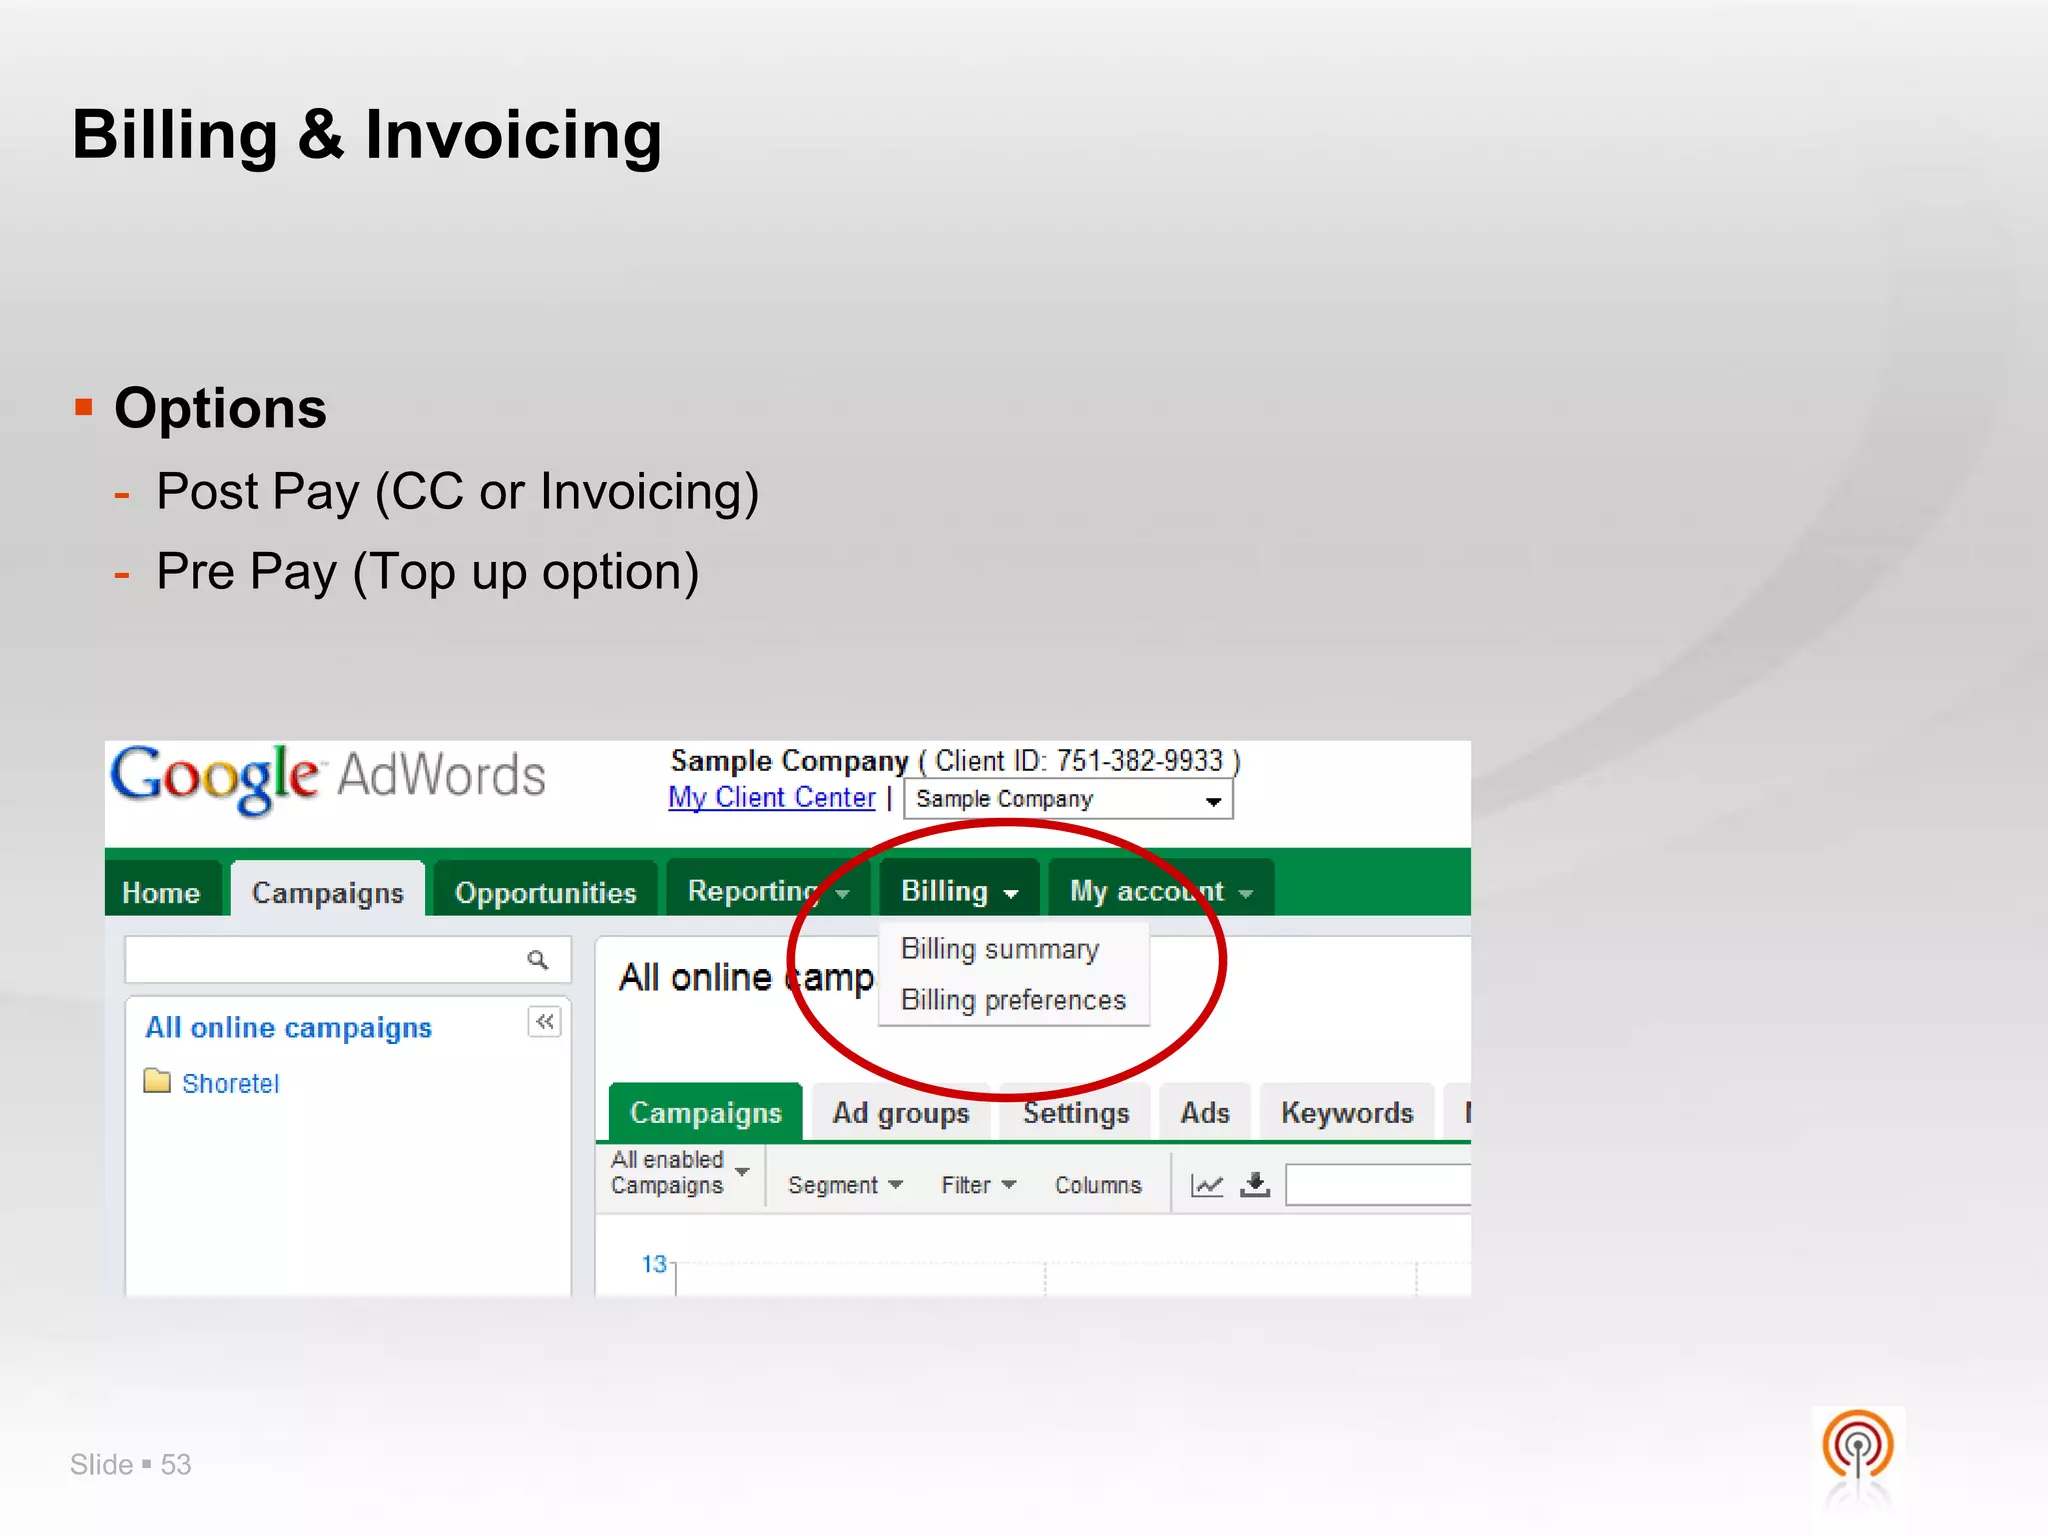This screenshot has width=2048, height=1536.
Task: Click the Slide 53 footer label
Action: click(130, 1465)
